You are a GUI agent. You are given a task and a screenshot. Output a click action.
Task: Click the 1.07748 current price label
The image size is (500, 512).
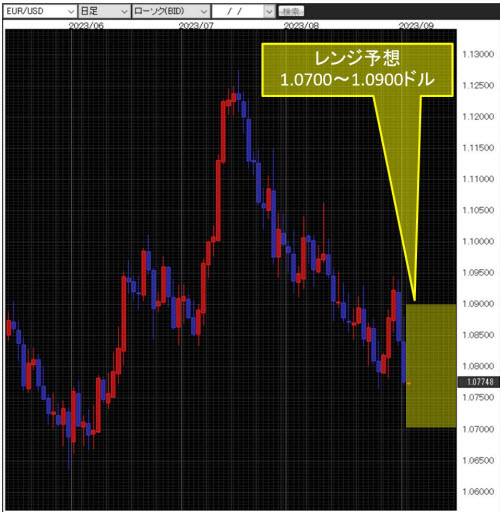pyautogui.click(x=479, y=382)
